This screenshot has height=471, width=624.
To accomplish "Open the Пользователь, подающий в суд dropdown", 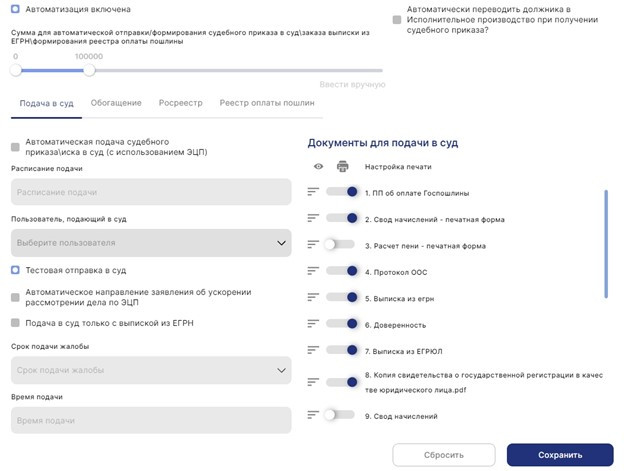I will [150, 242].
